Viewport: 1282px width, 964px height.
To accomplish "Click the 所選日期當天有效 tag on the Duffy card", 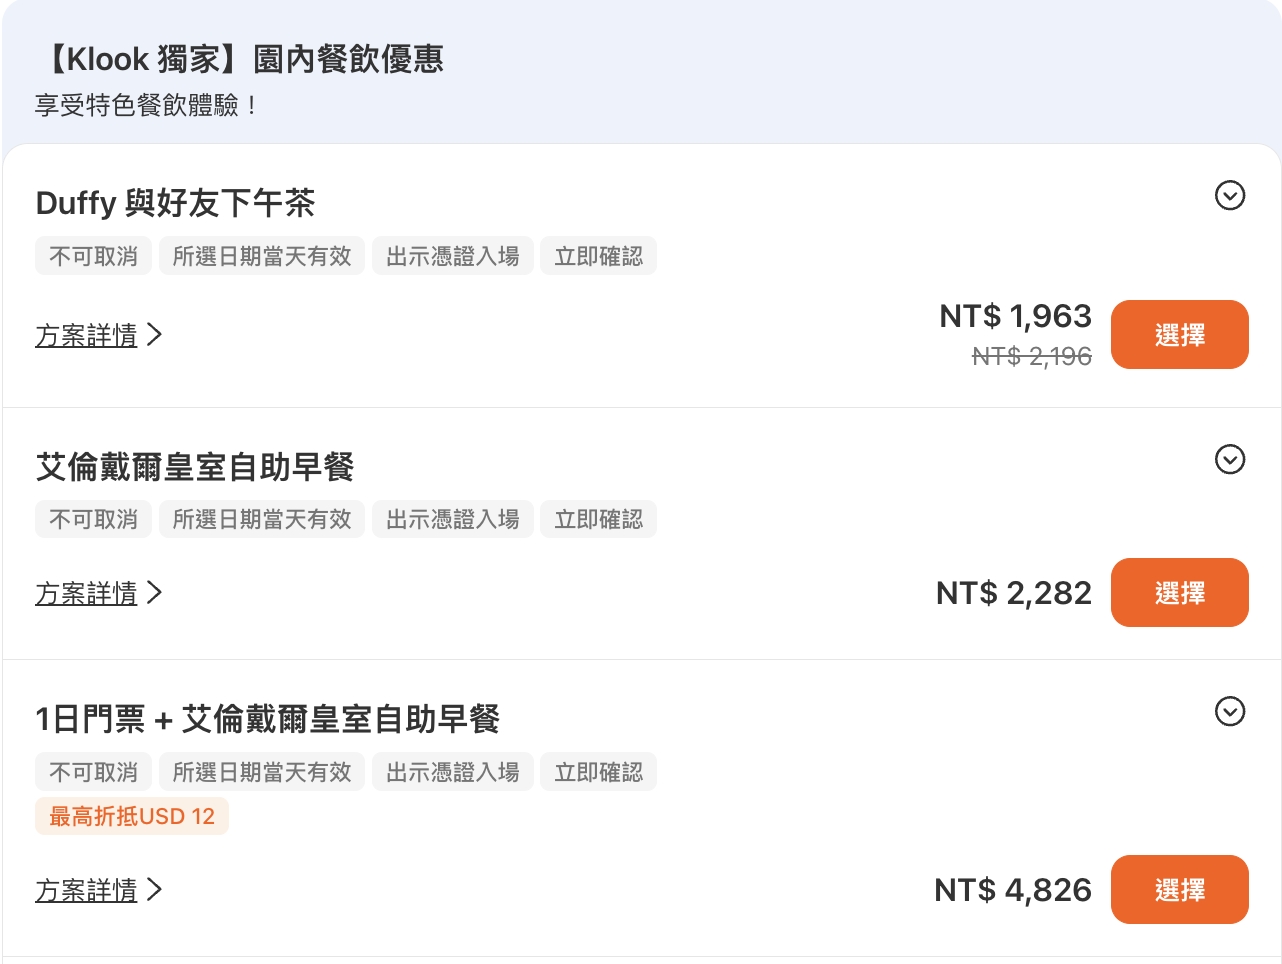I will [x=261, y=255].
